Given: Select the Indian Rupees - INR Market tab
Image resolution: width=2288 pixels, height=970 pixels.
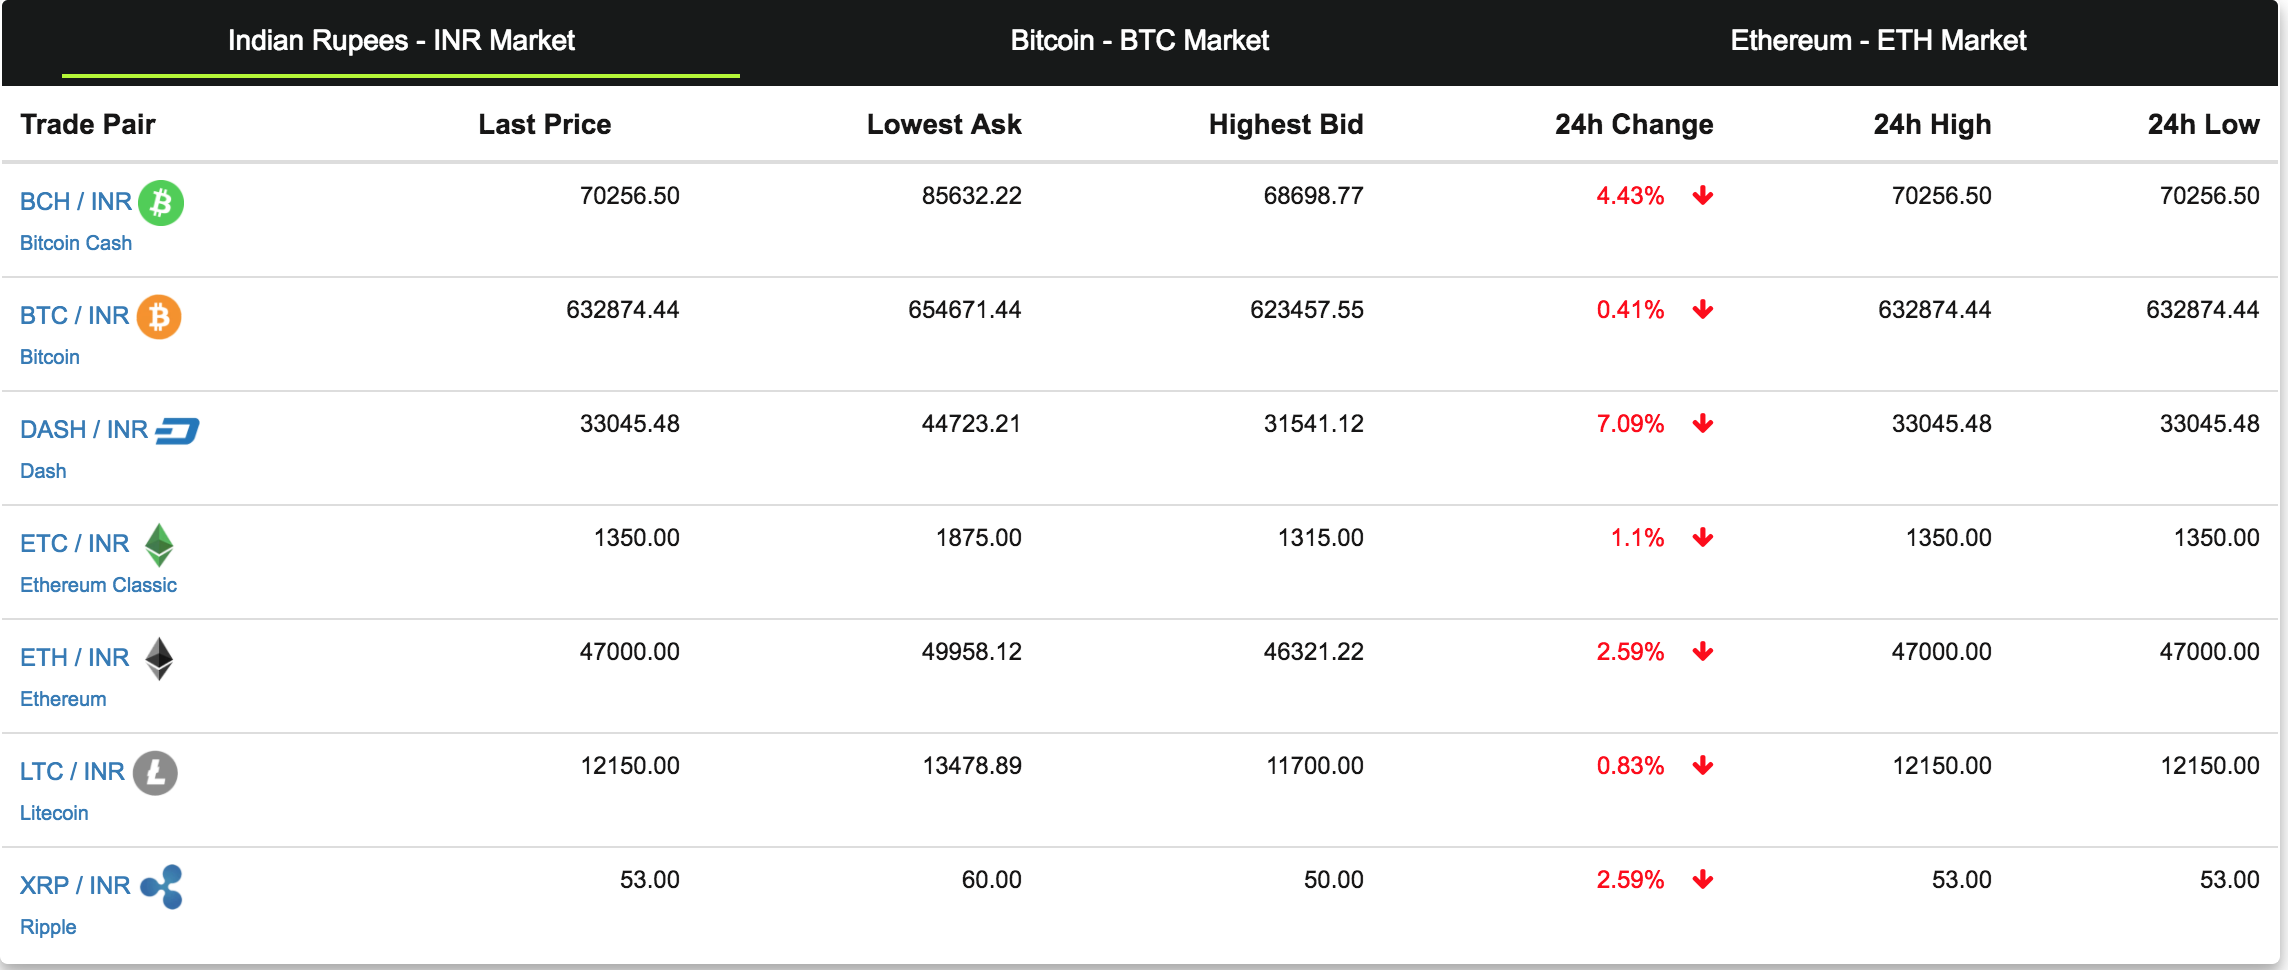Looking at the screenshot, I should [x=401, y=41].
